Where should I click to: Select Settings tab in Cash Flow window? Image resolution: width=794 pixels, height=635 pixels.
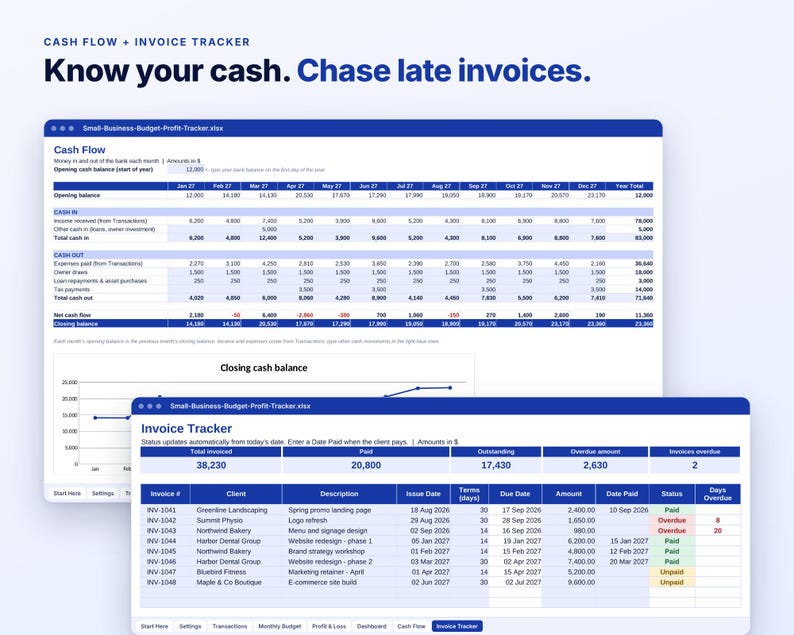pos(103,493)
